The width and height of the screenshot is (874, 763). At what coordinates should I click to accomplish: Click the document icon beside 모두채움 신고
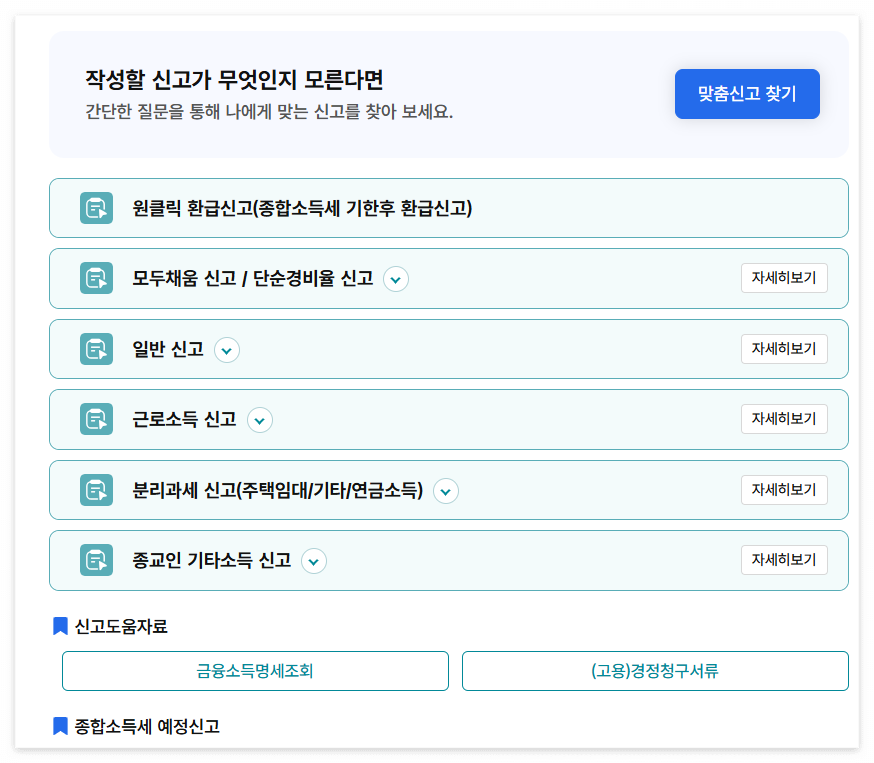coord(96,278)
